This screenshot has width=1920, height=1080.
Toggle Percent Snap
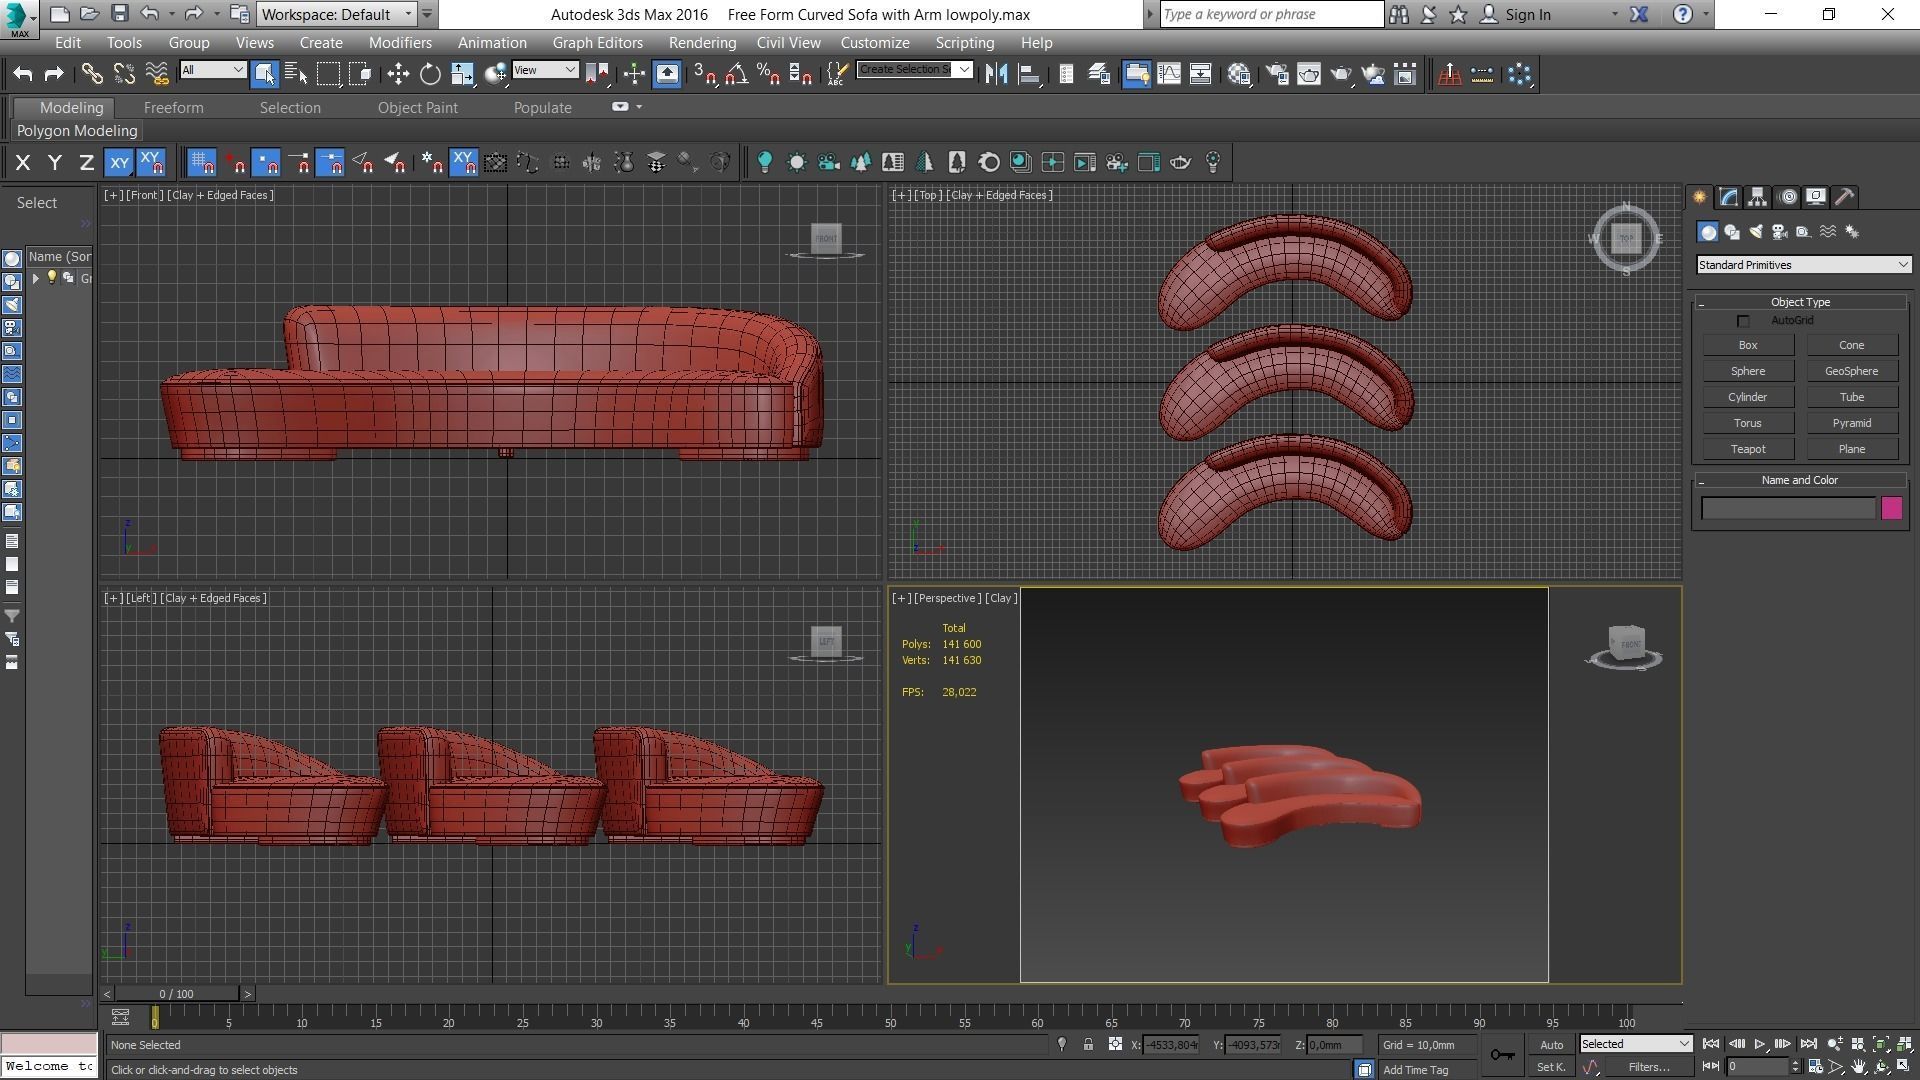(x=768, y=74)
